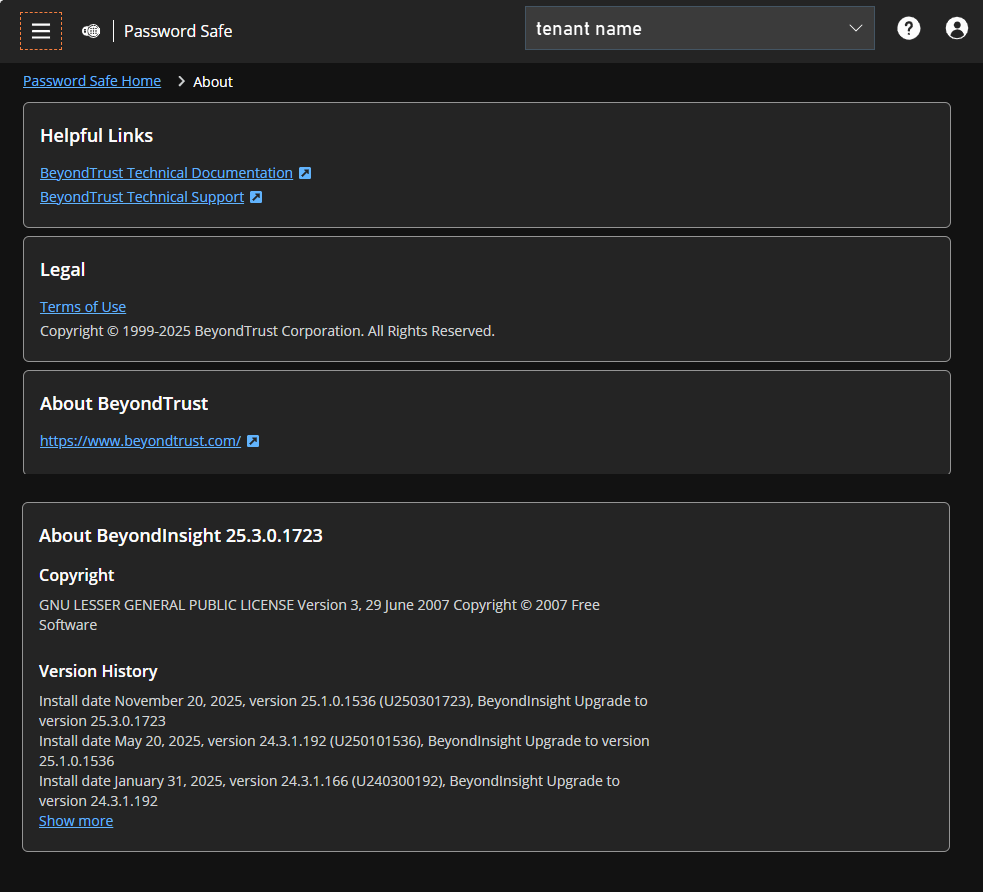This screenshot has height=892, width=983.
Task: Click the About breadcrumb item
Action: coord(213,81)
